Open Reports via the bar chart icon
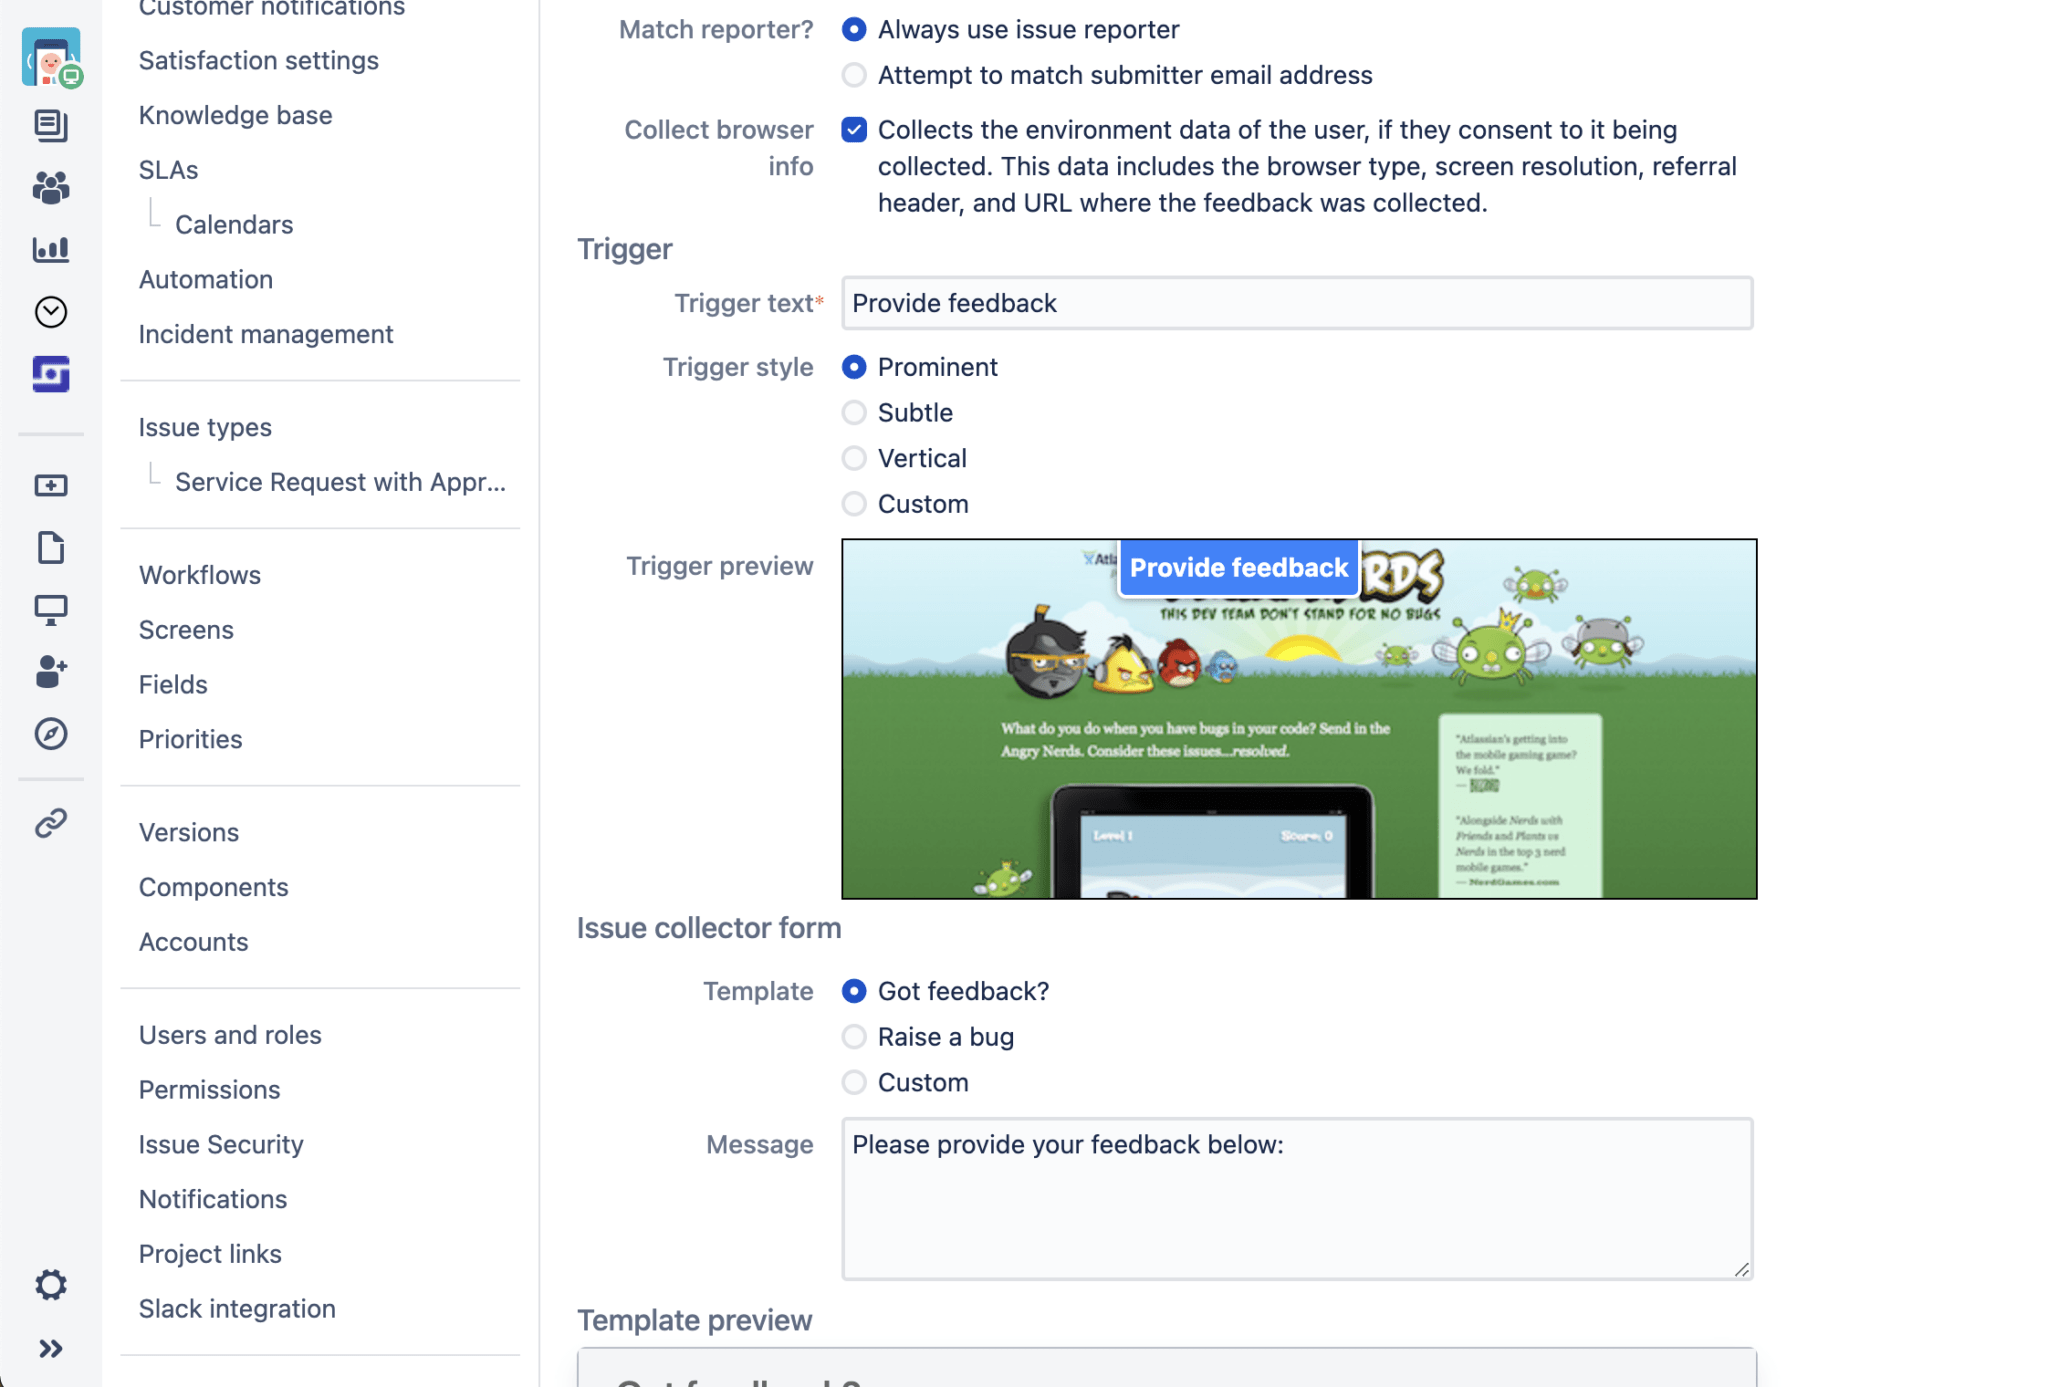 (51, 250)
